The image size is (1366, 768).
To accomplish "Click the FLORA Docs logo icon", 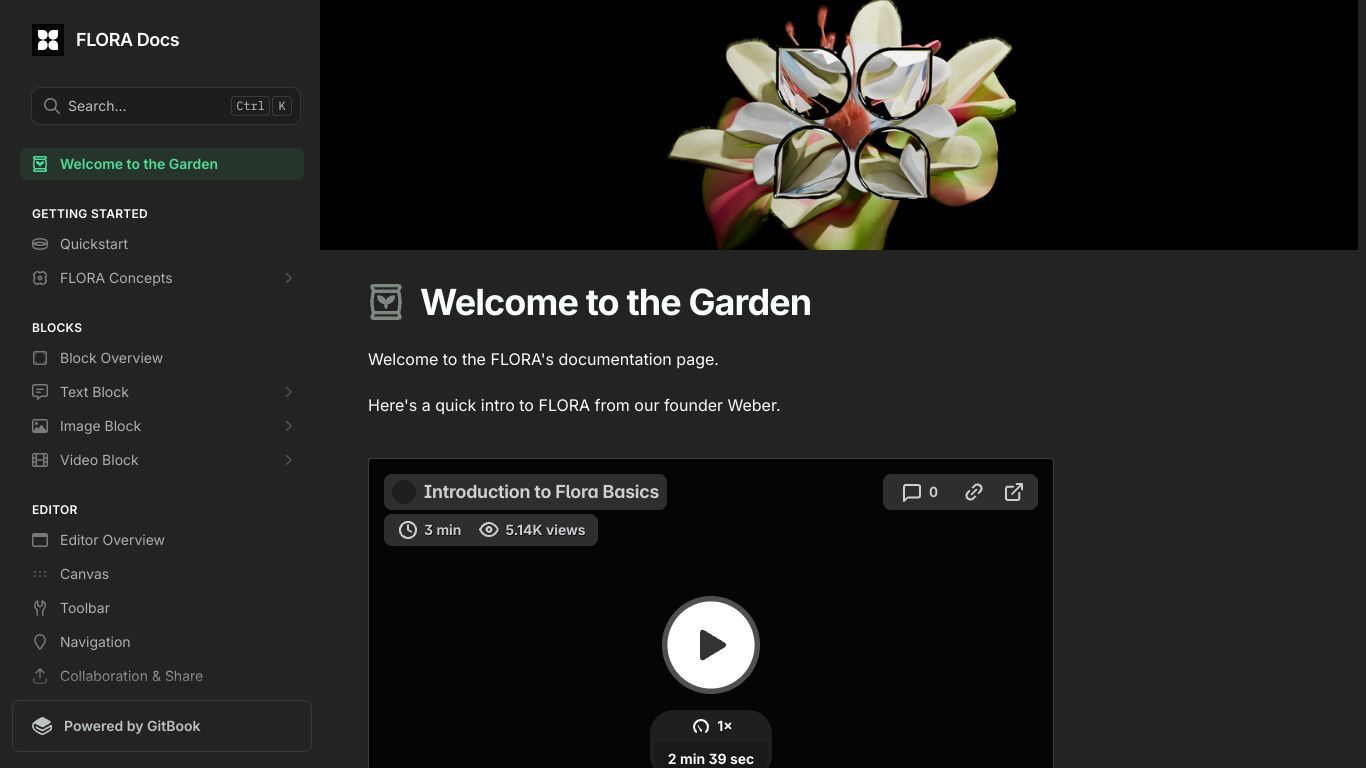I will point(48,40).
